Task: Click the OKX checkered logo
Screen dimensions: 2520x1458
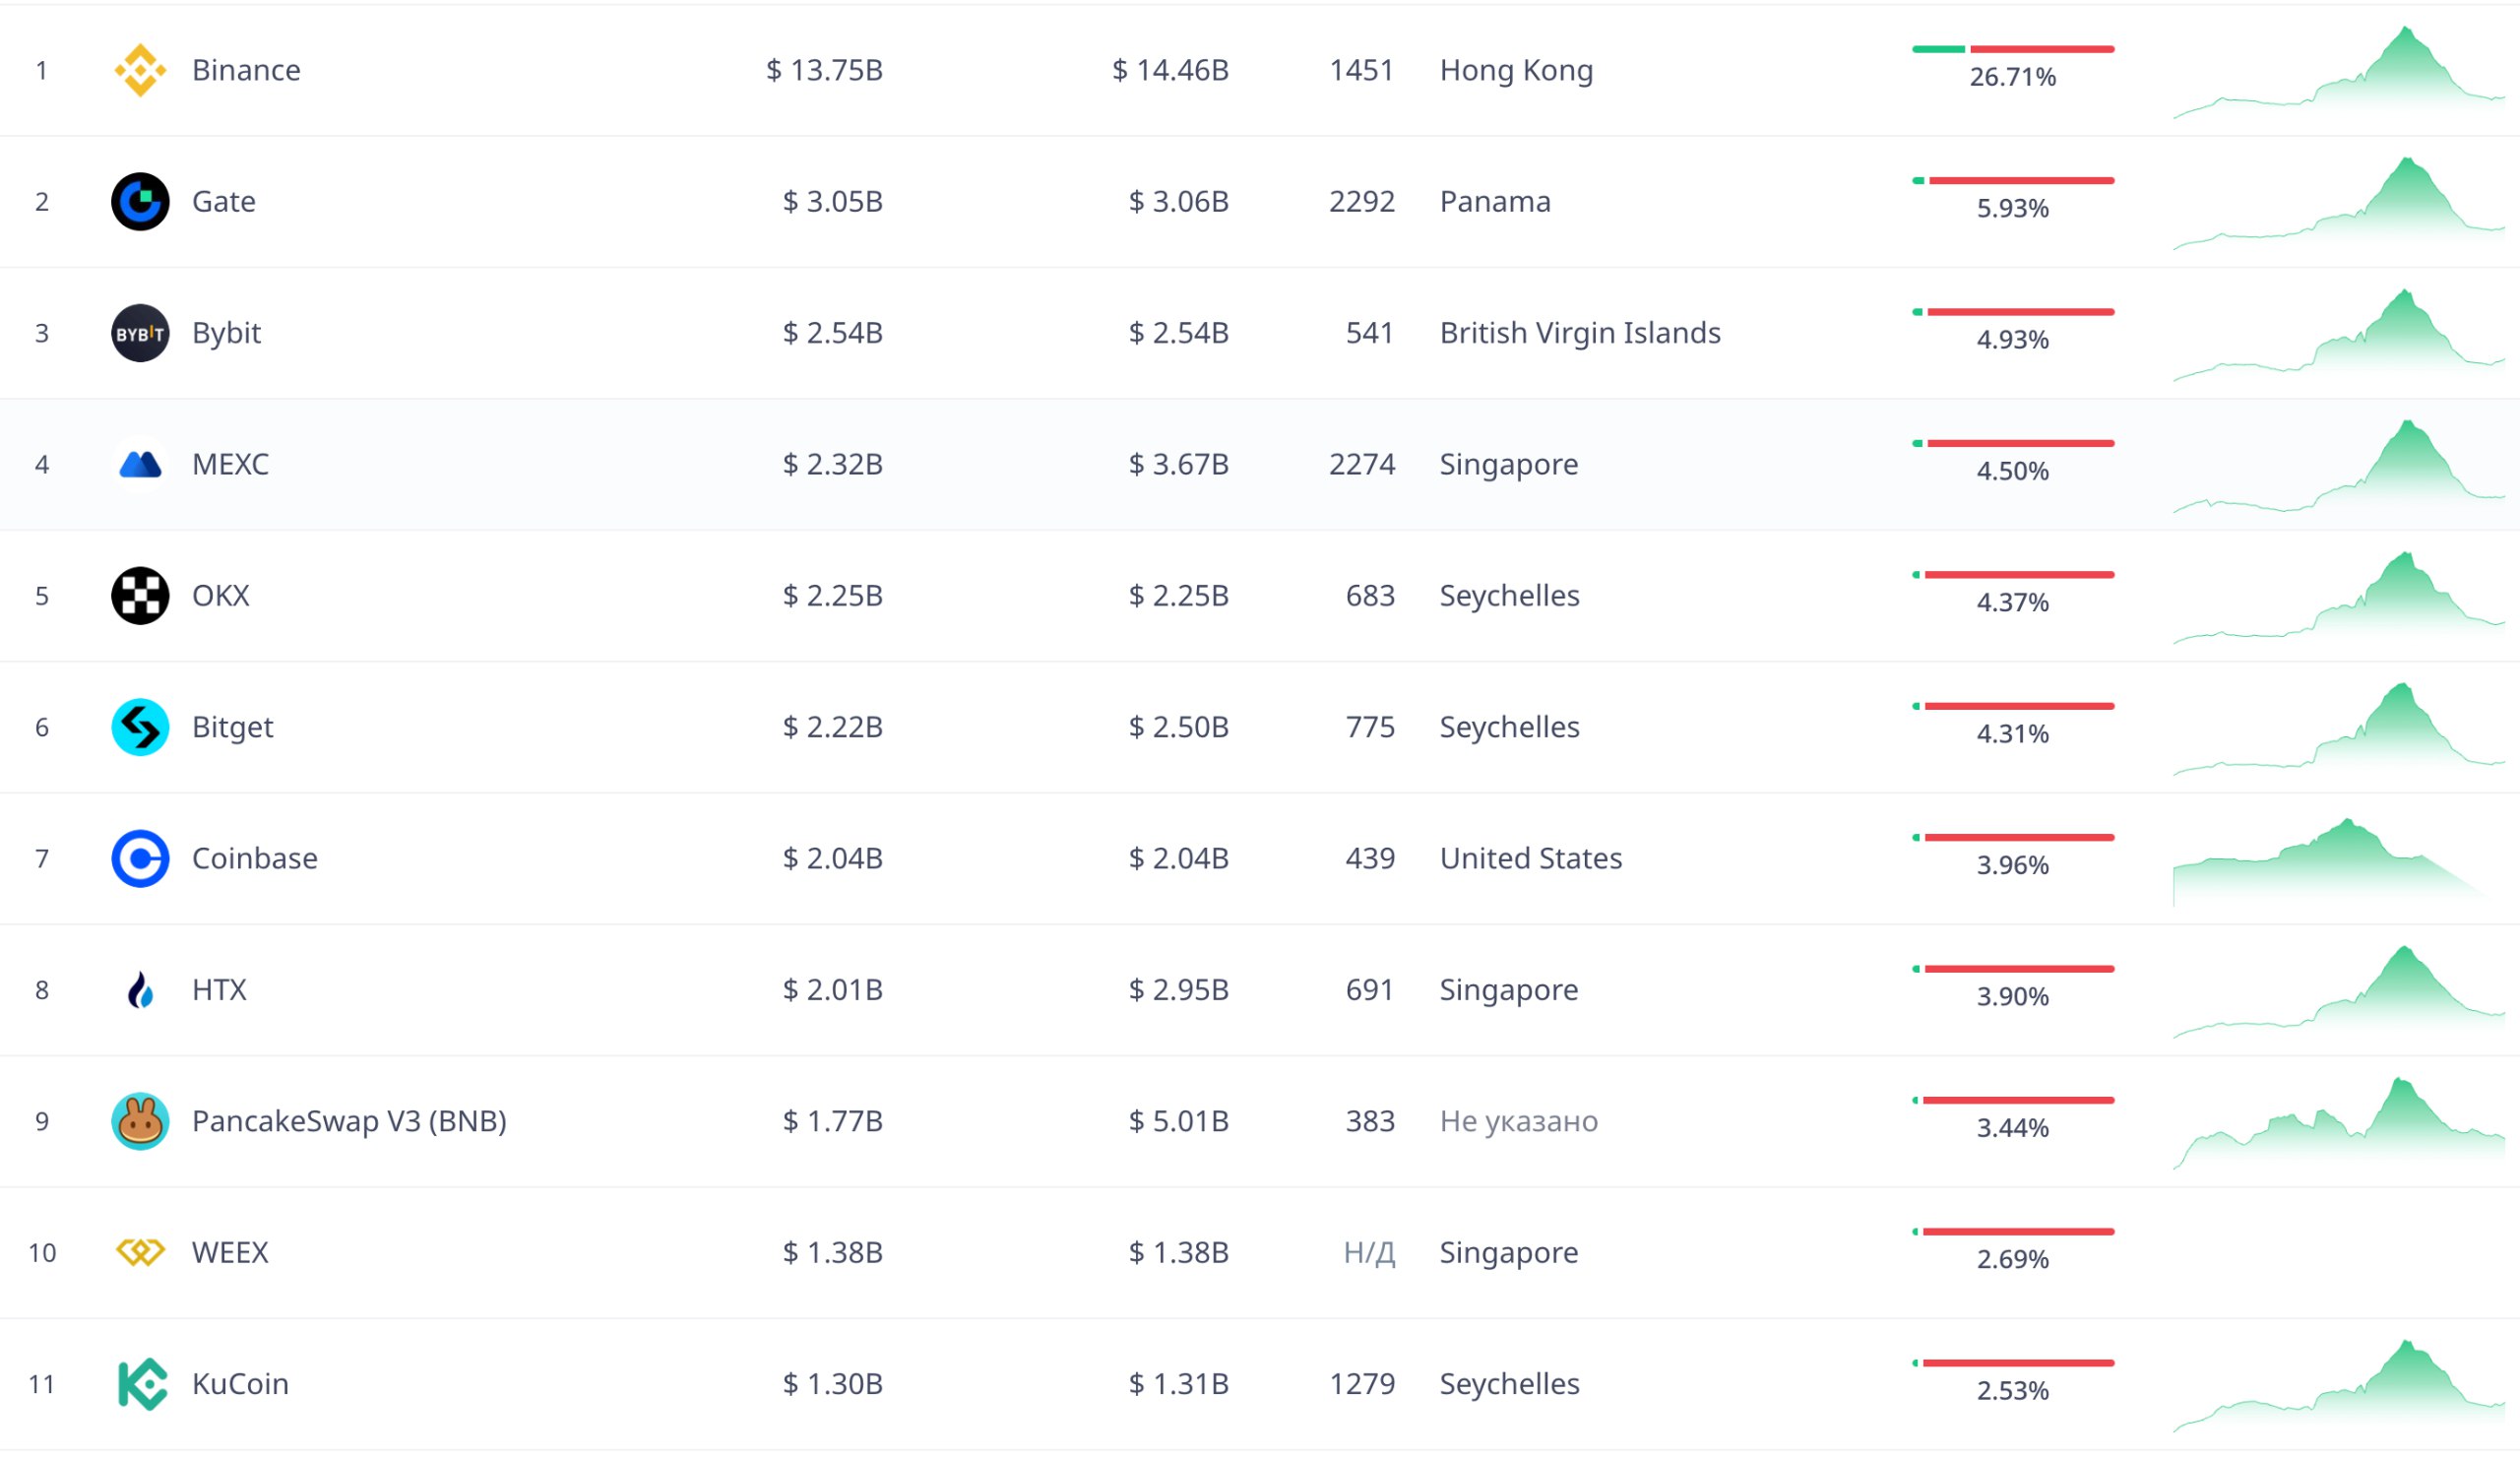Action: (140, 596)
